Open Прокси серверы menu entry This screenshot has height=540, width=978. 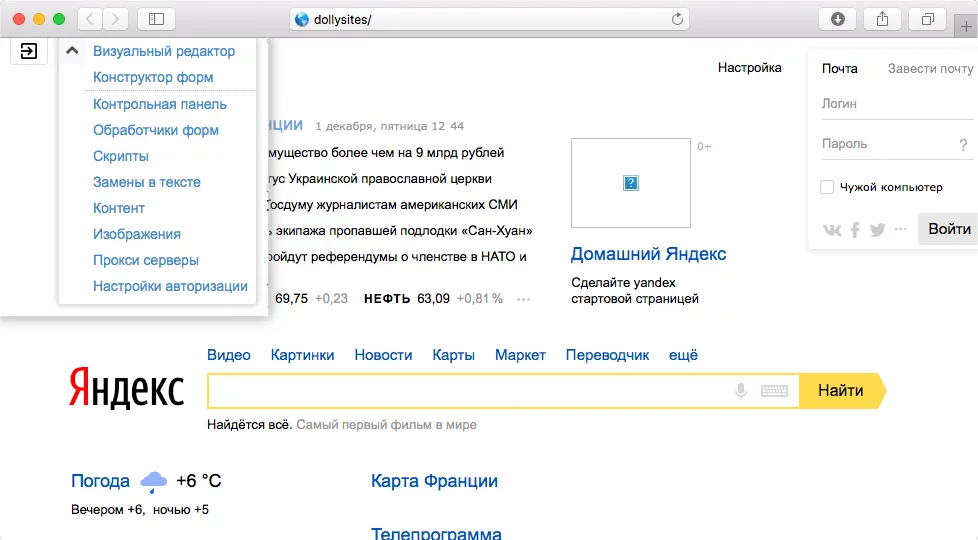pyautogui.click(x=146, y=260)
